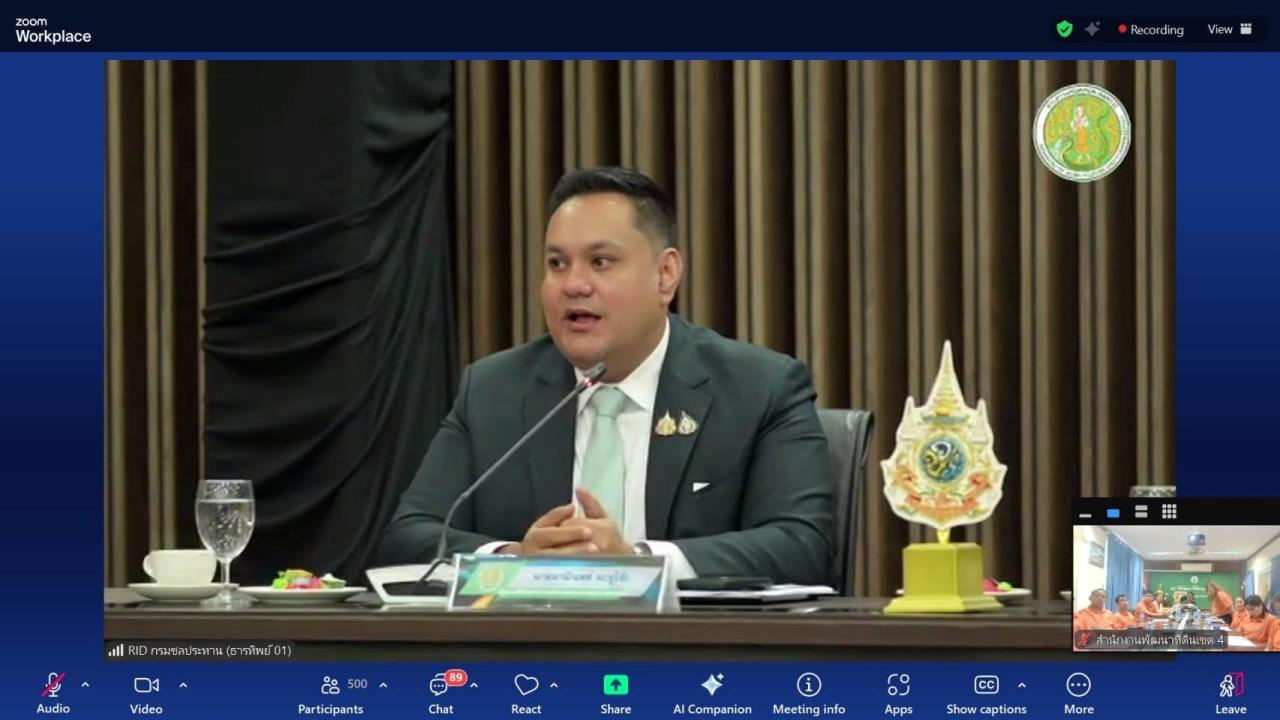Start screen sharing with green Share icon

[616, 692]
